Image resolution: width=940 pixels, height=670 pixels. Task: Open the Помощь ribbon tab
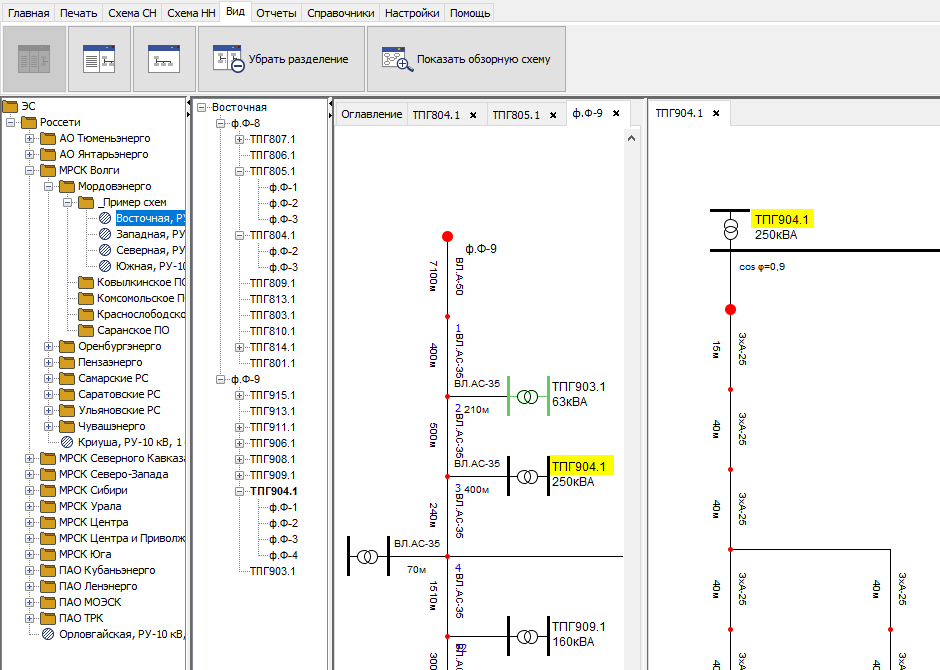(x=470, y=13)
